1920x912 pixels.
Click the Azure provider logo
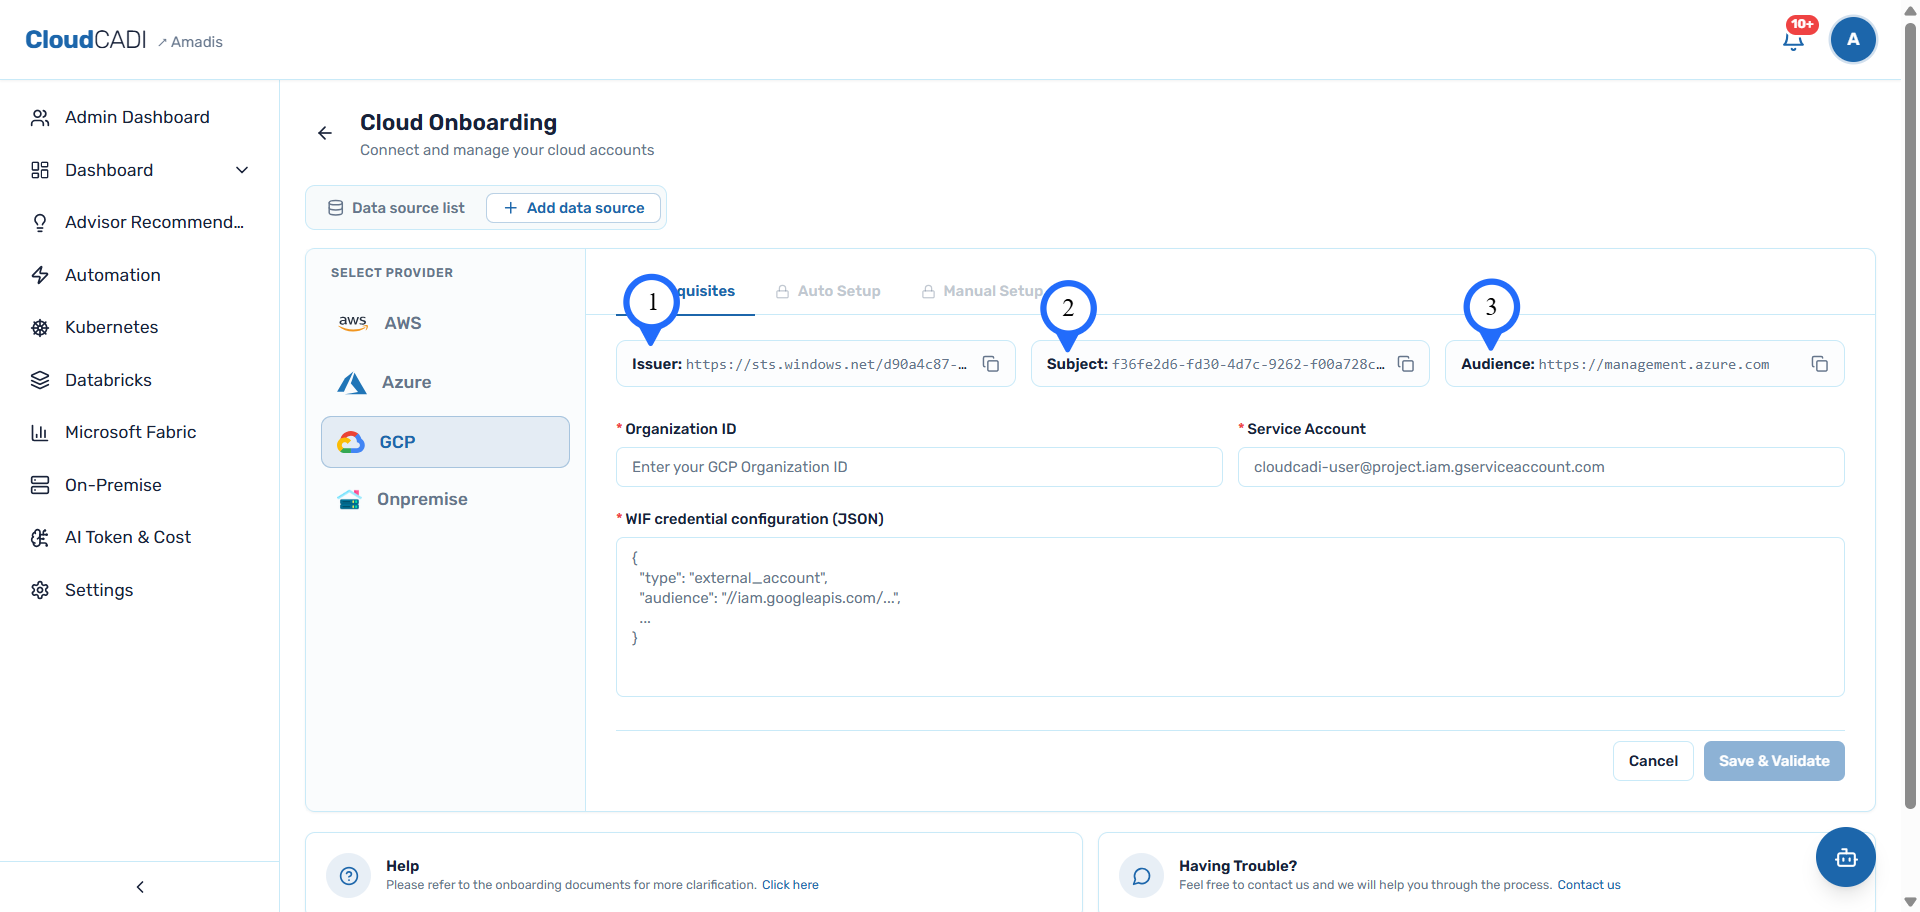(352, 383)
